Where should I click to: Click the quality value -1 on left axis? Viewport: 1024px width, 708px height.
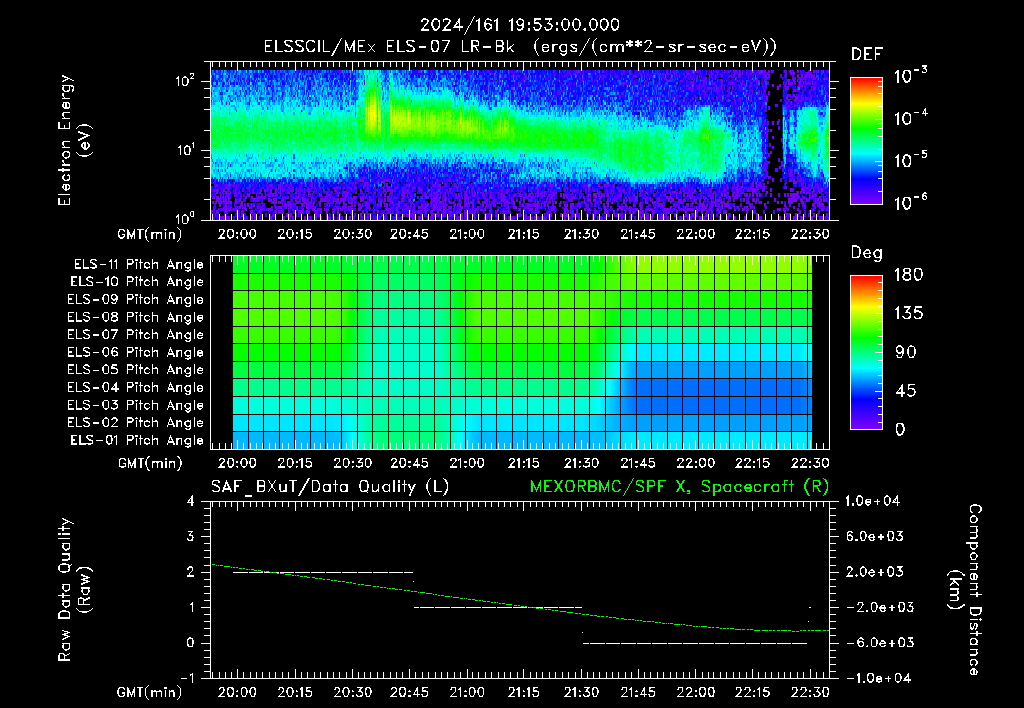187,678
